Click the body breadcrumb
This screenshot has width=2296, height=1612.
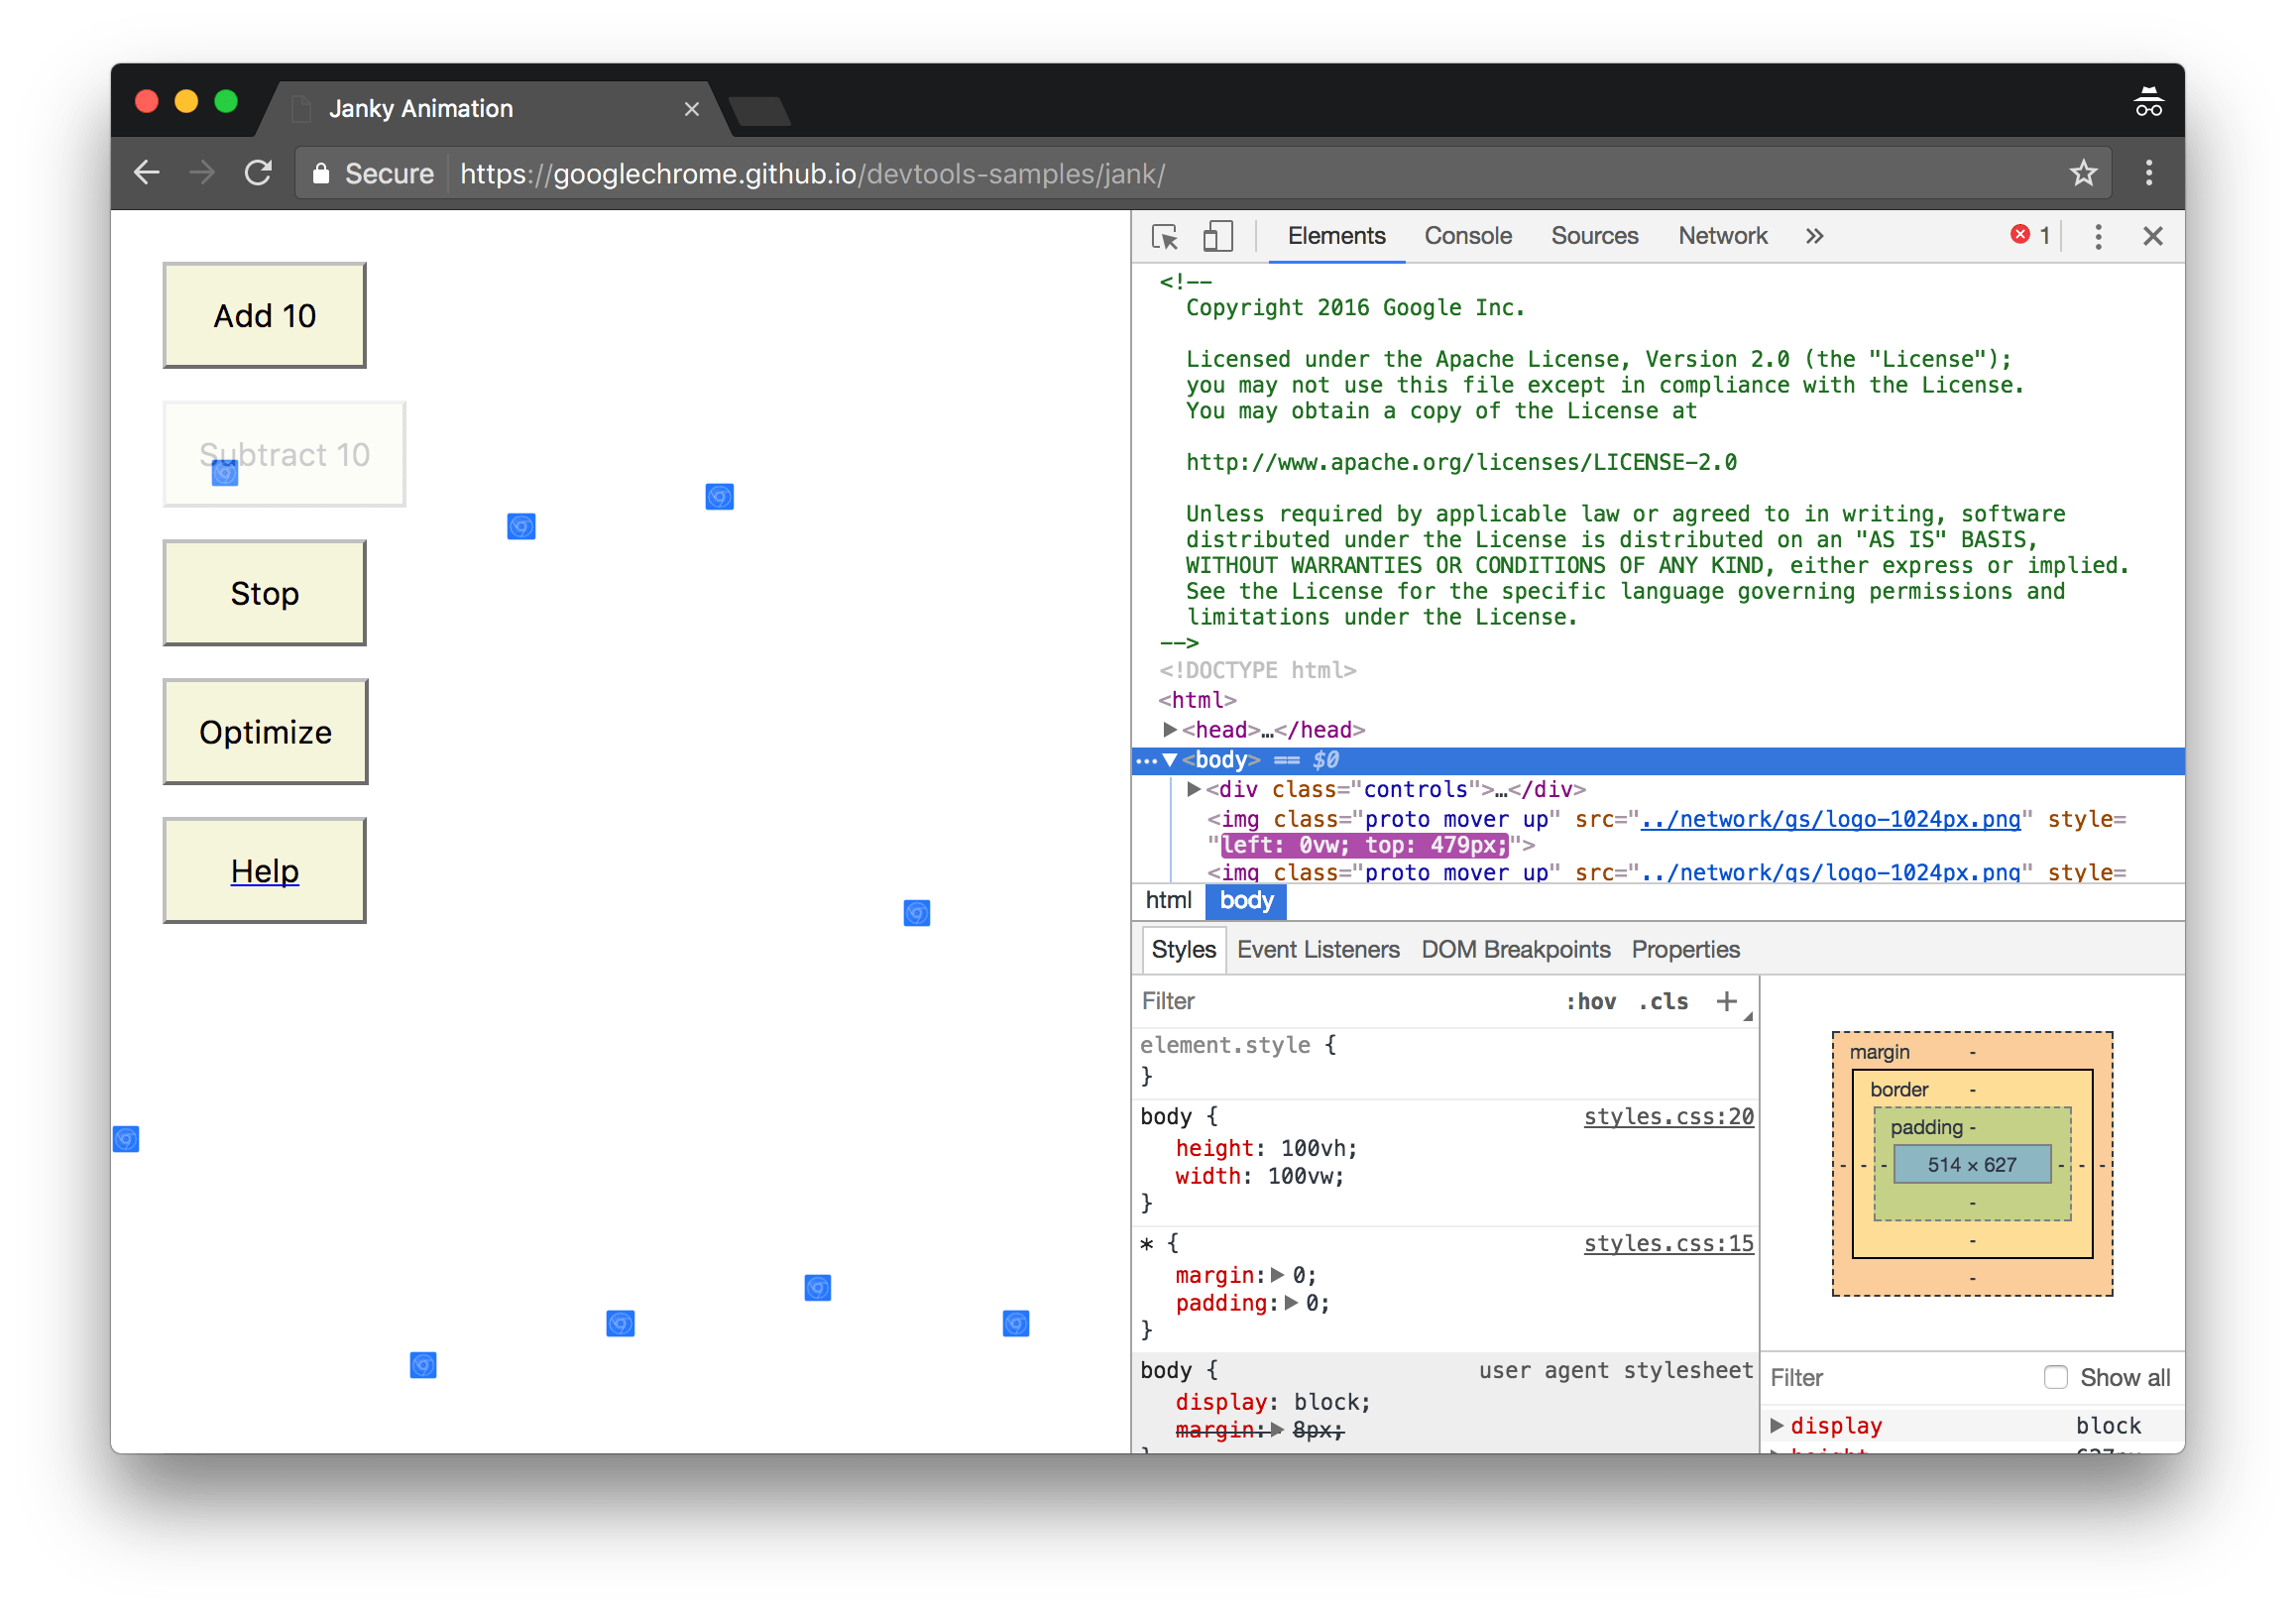tap(1246, 901)
